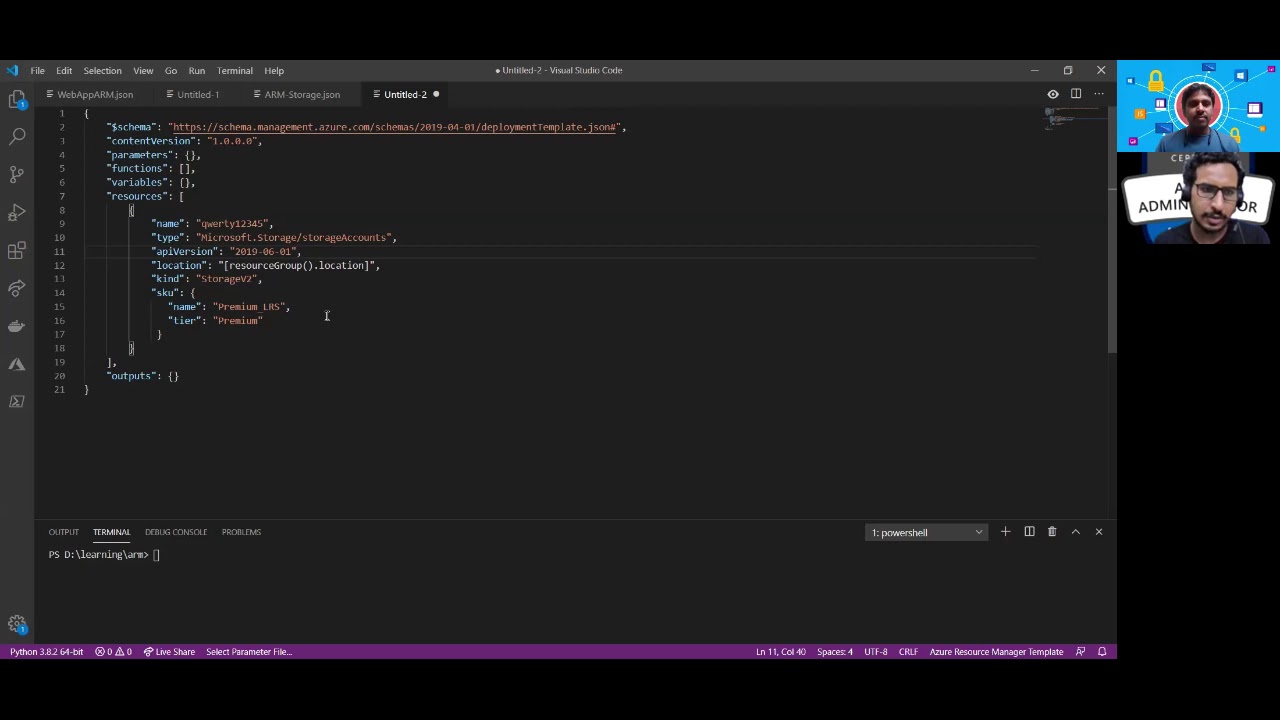Screen dimensions: 1280x720
Task: Open the Azure view in activity bar
Action: (x=17, y=364)
